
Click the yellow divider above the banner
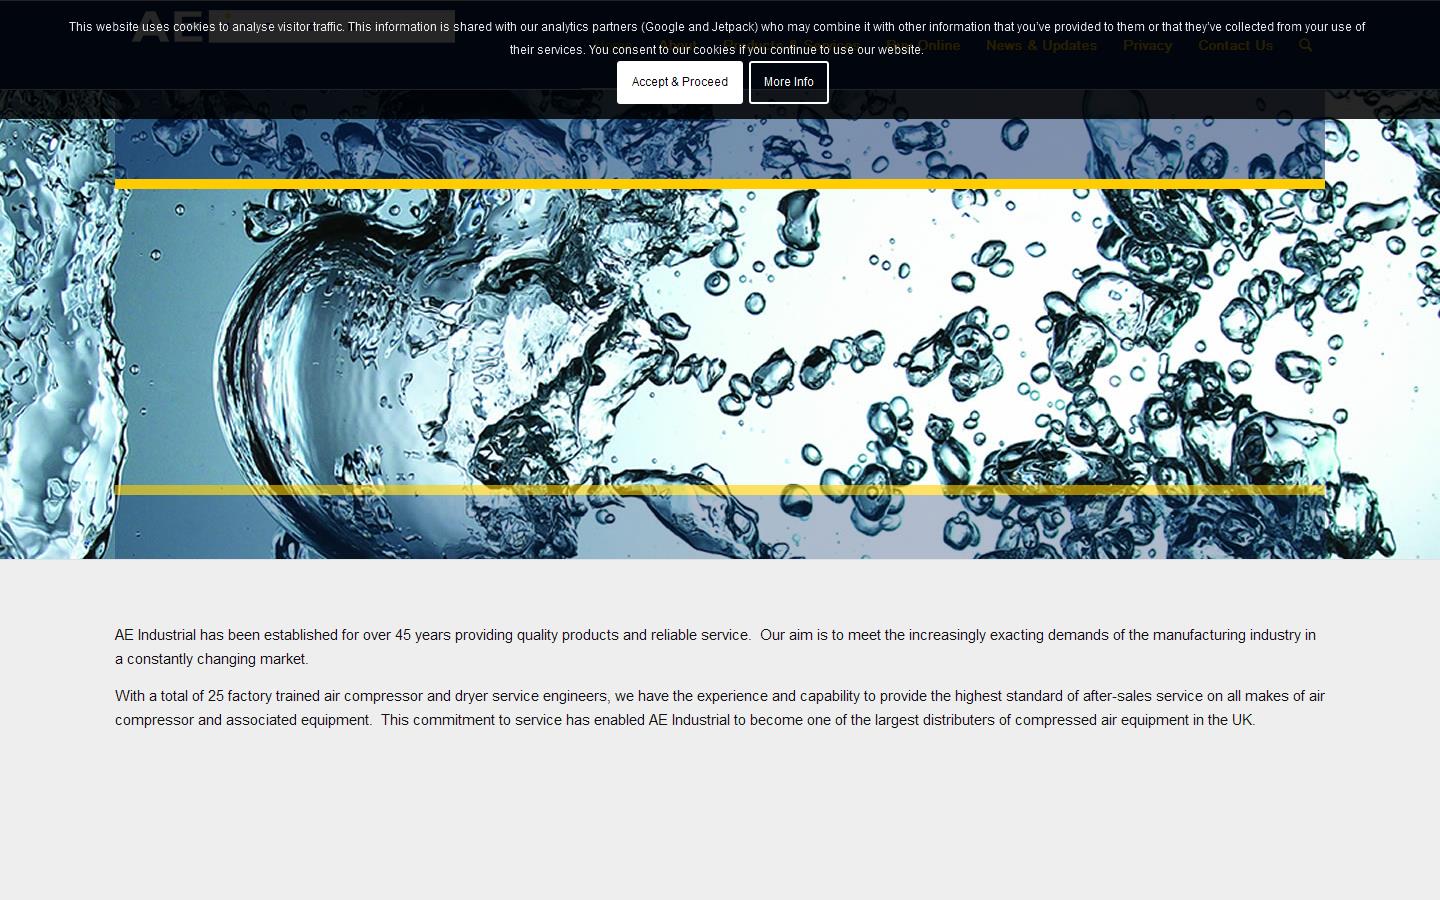(x=720, y=184)
